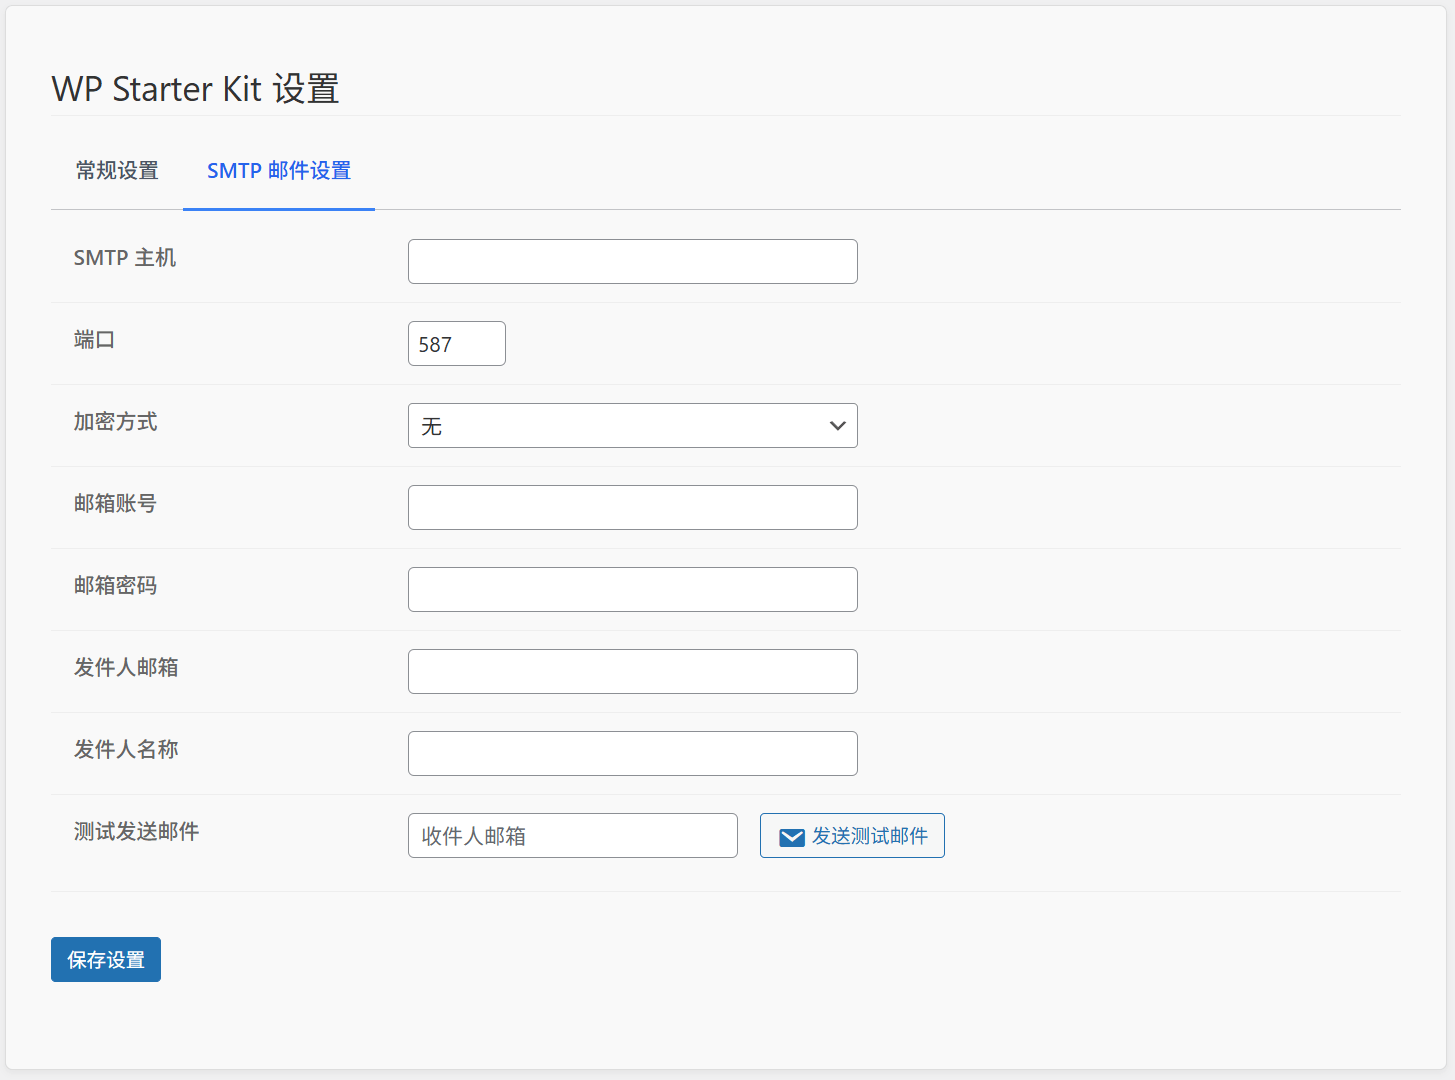Viewport: 1455px width, 1080px height.
Task: Click the 测试发送邮件 row label
Action: 137,832
